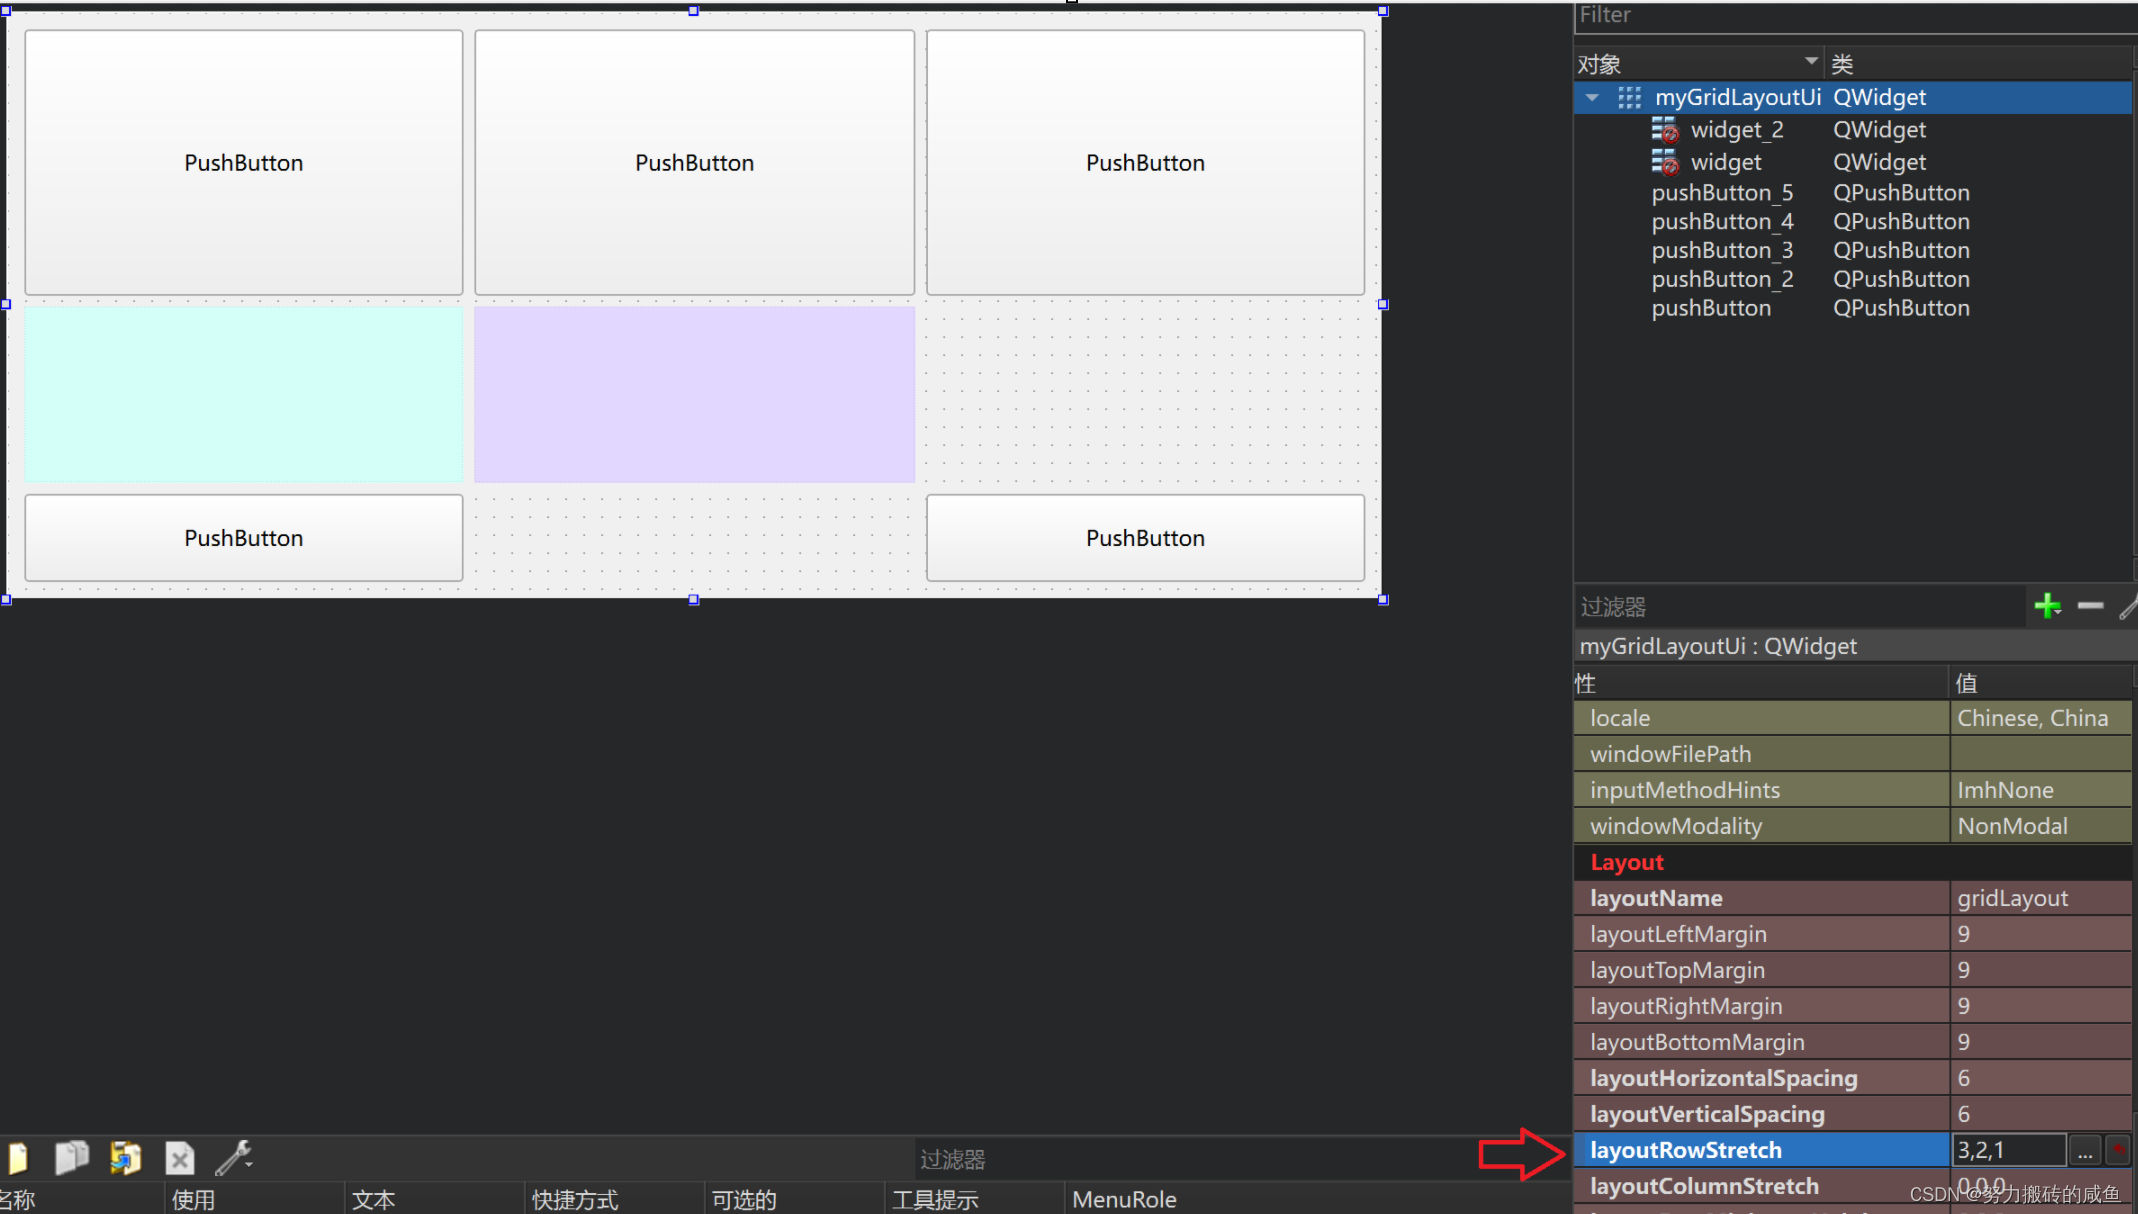Add dynamic property with green plus
This screenshot has height=1214, width=2138.
pyautogui.click(x=2047, y=606)
